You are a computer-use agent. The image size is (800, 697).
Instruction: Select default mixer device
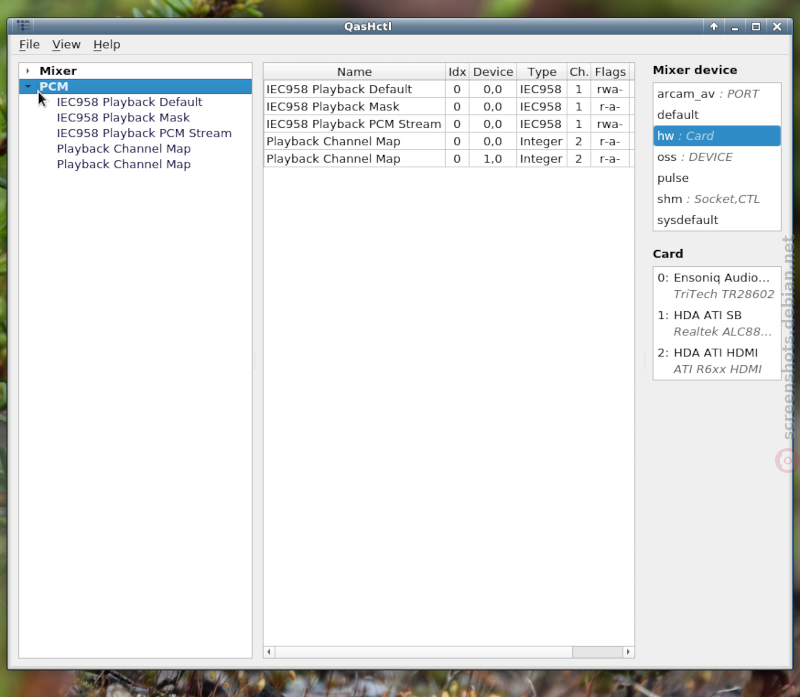717,115
